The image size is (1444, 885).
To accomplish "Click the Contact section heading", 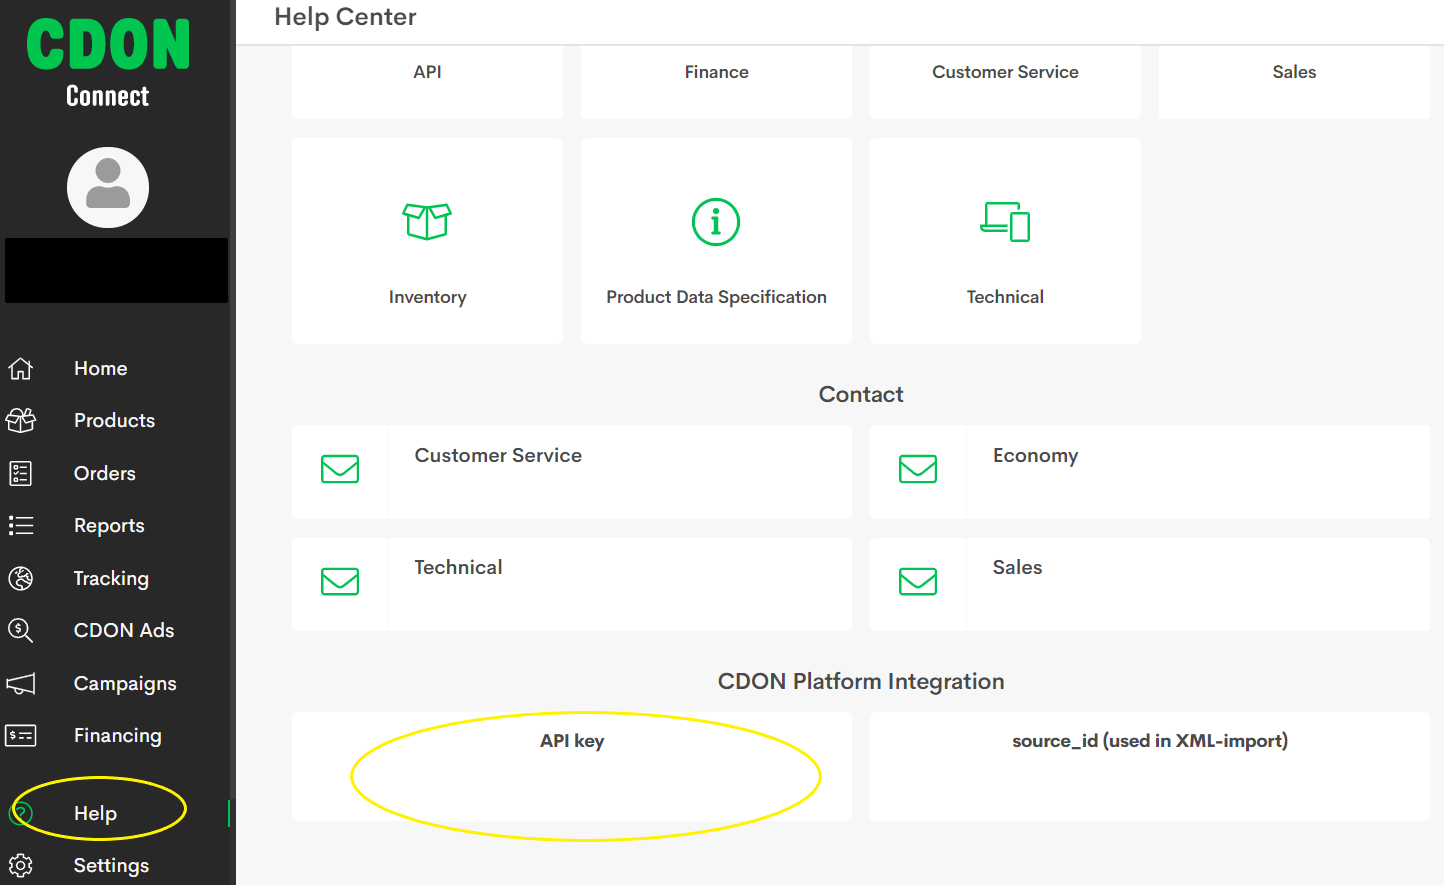I will (861, 394).
